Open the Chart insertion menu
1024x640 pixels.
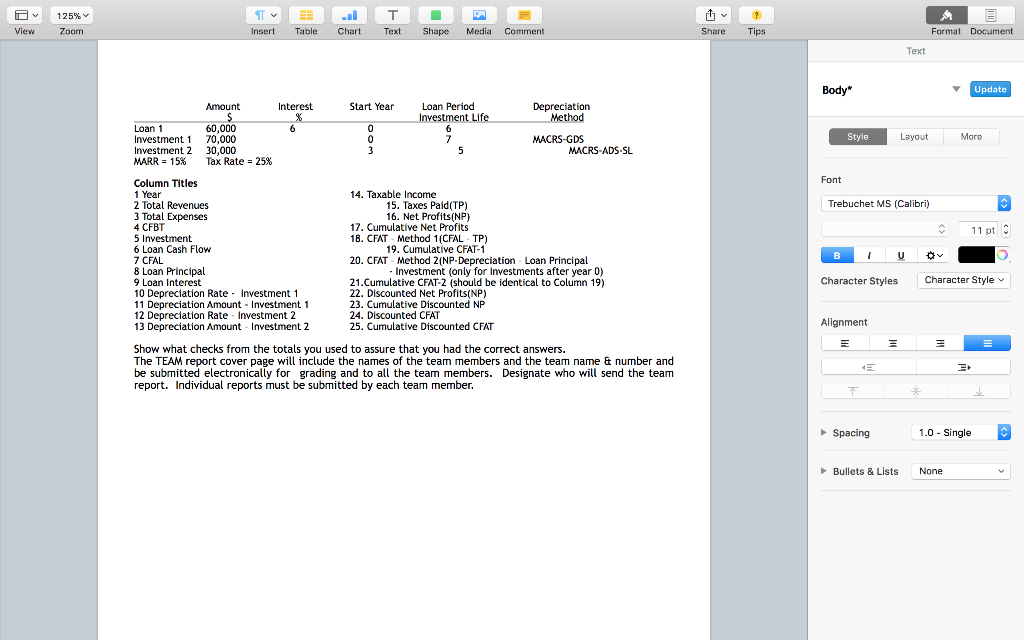(348, 16)
